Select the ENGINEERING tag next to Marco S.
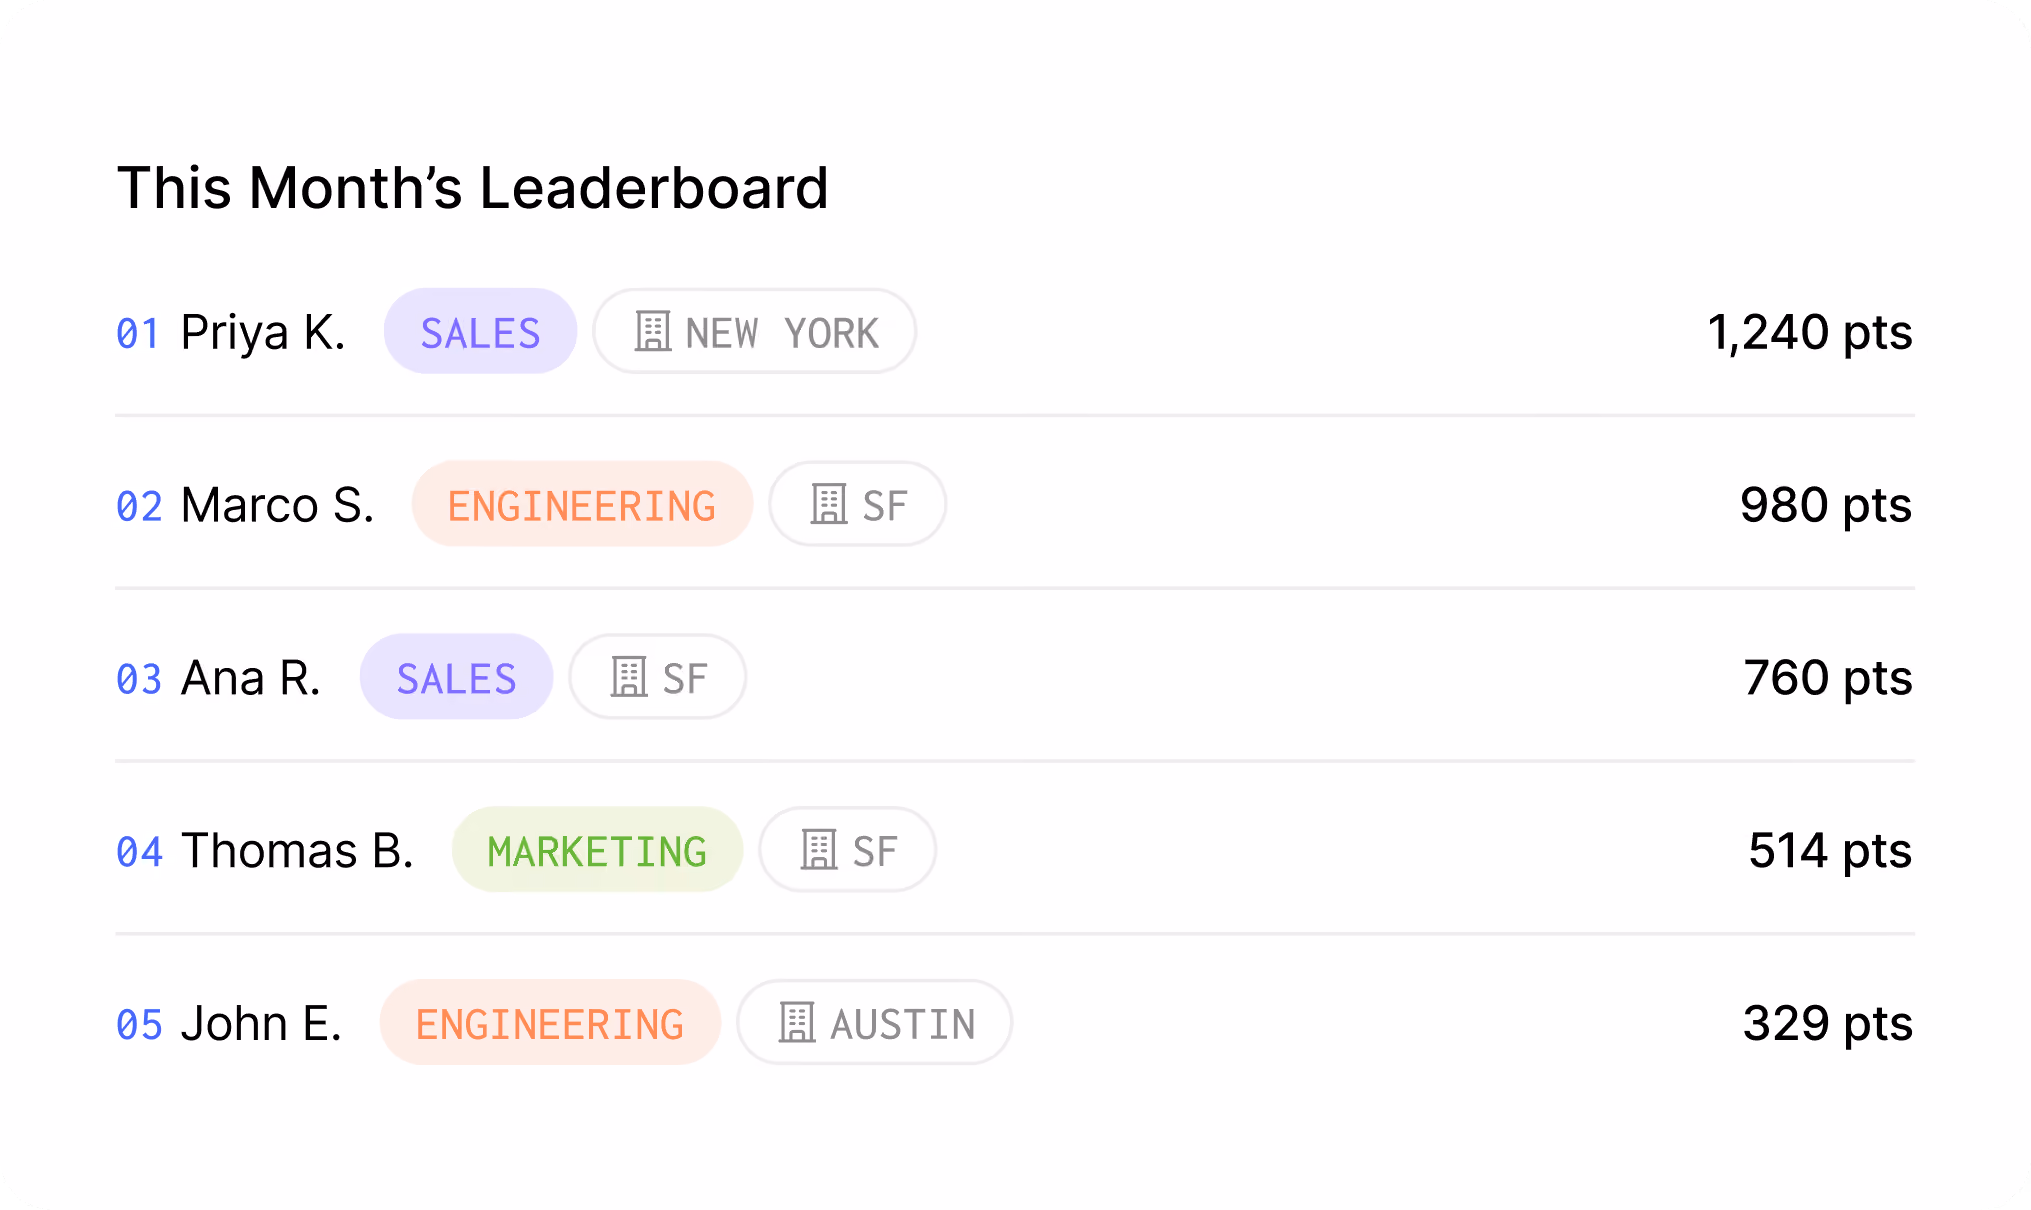 (x=582, y=504)
